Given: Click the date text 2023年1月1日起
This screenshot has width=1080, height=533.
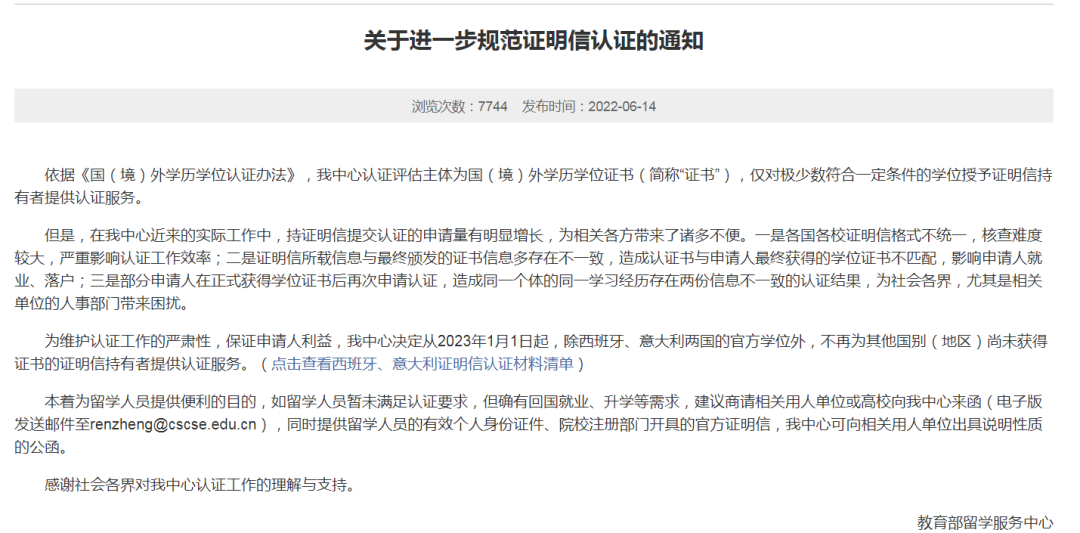Looking at the screenshot, I should point(521,341).
